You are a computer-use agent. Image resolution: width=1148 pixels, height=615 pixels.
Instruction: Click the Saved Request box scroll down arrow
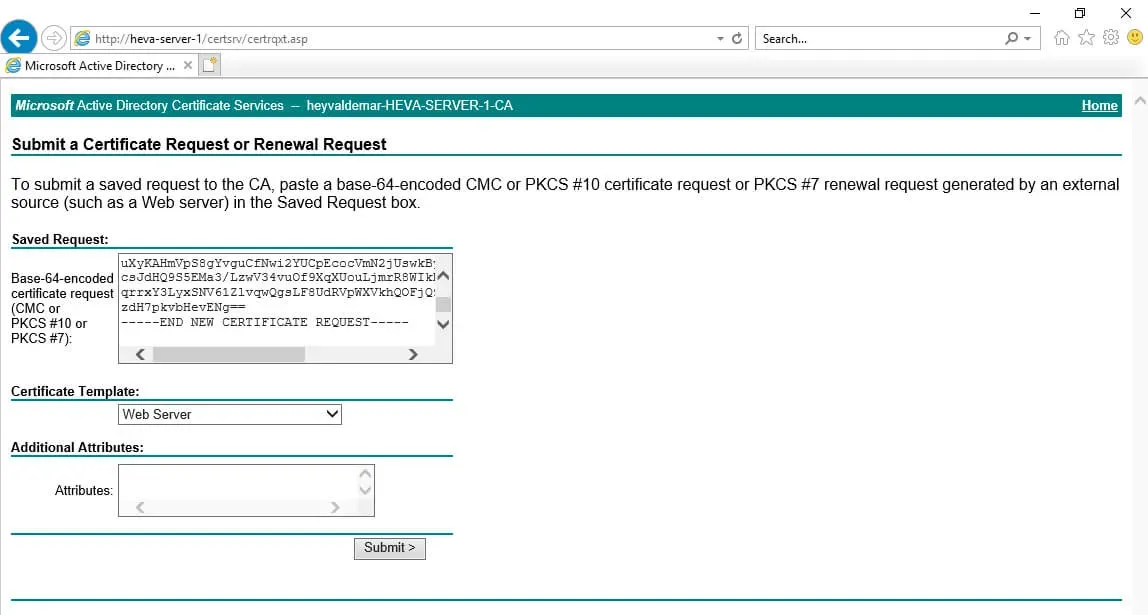tap(443, 324)
